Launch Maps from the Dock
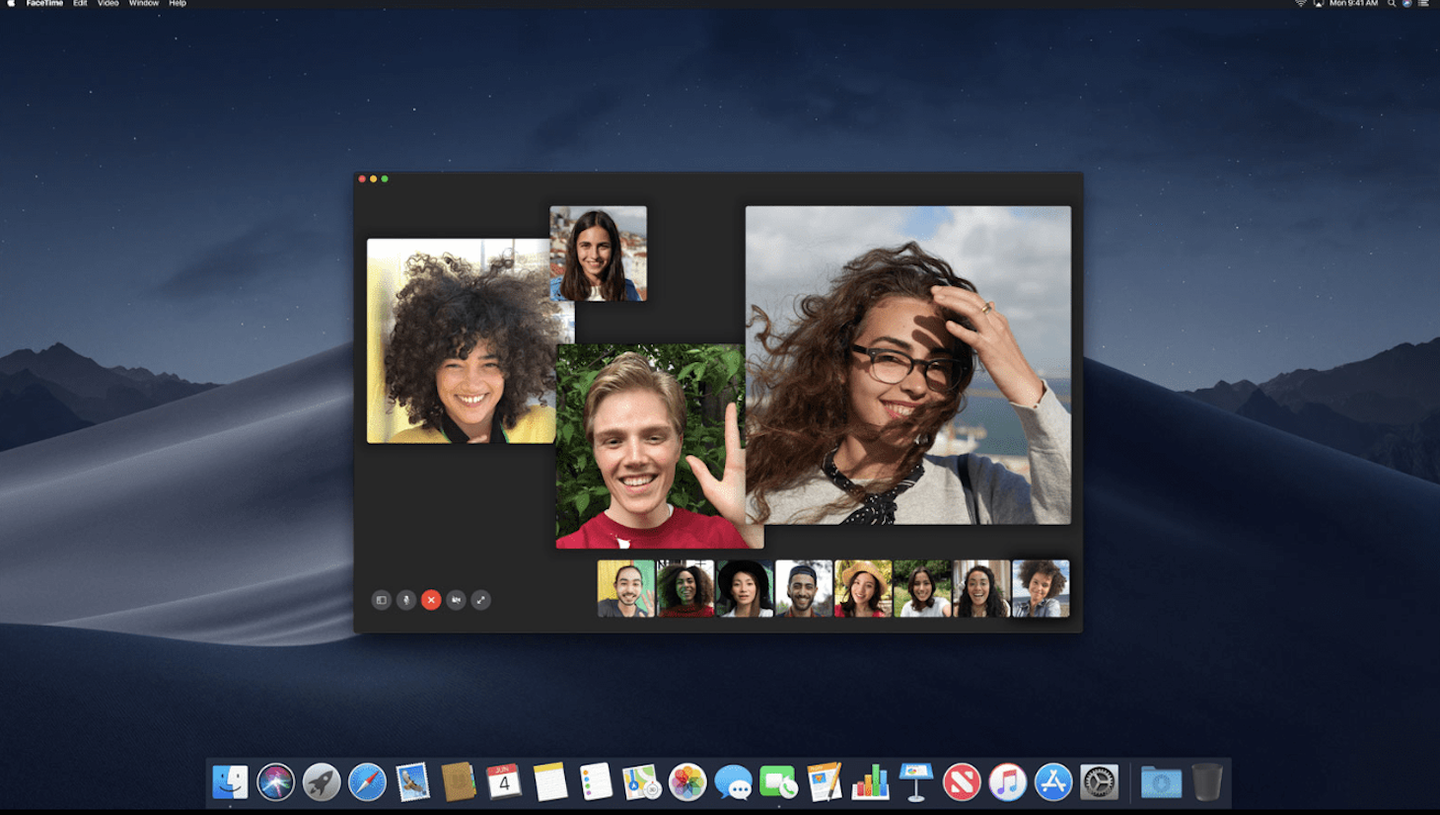The height and width of the screenshot is (815, 1440). tap(641, 782)
